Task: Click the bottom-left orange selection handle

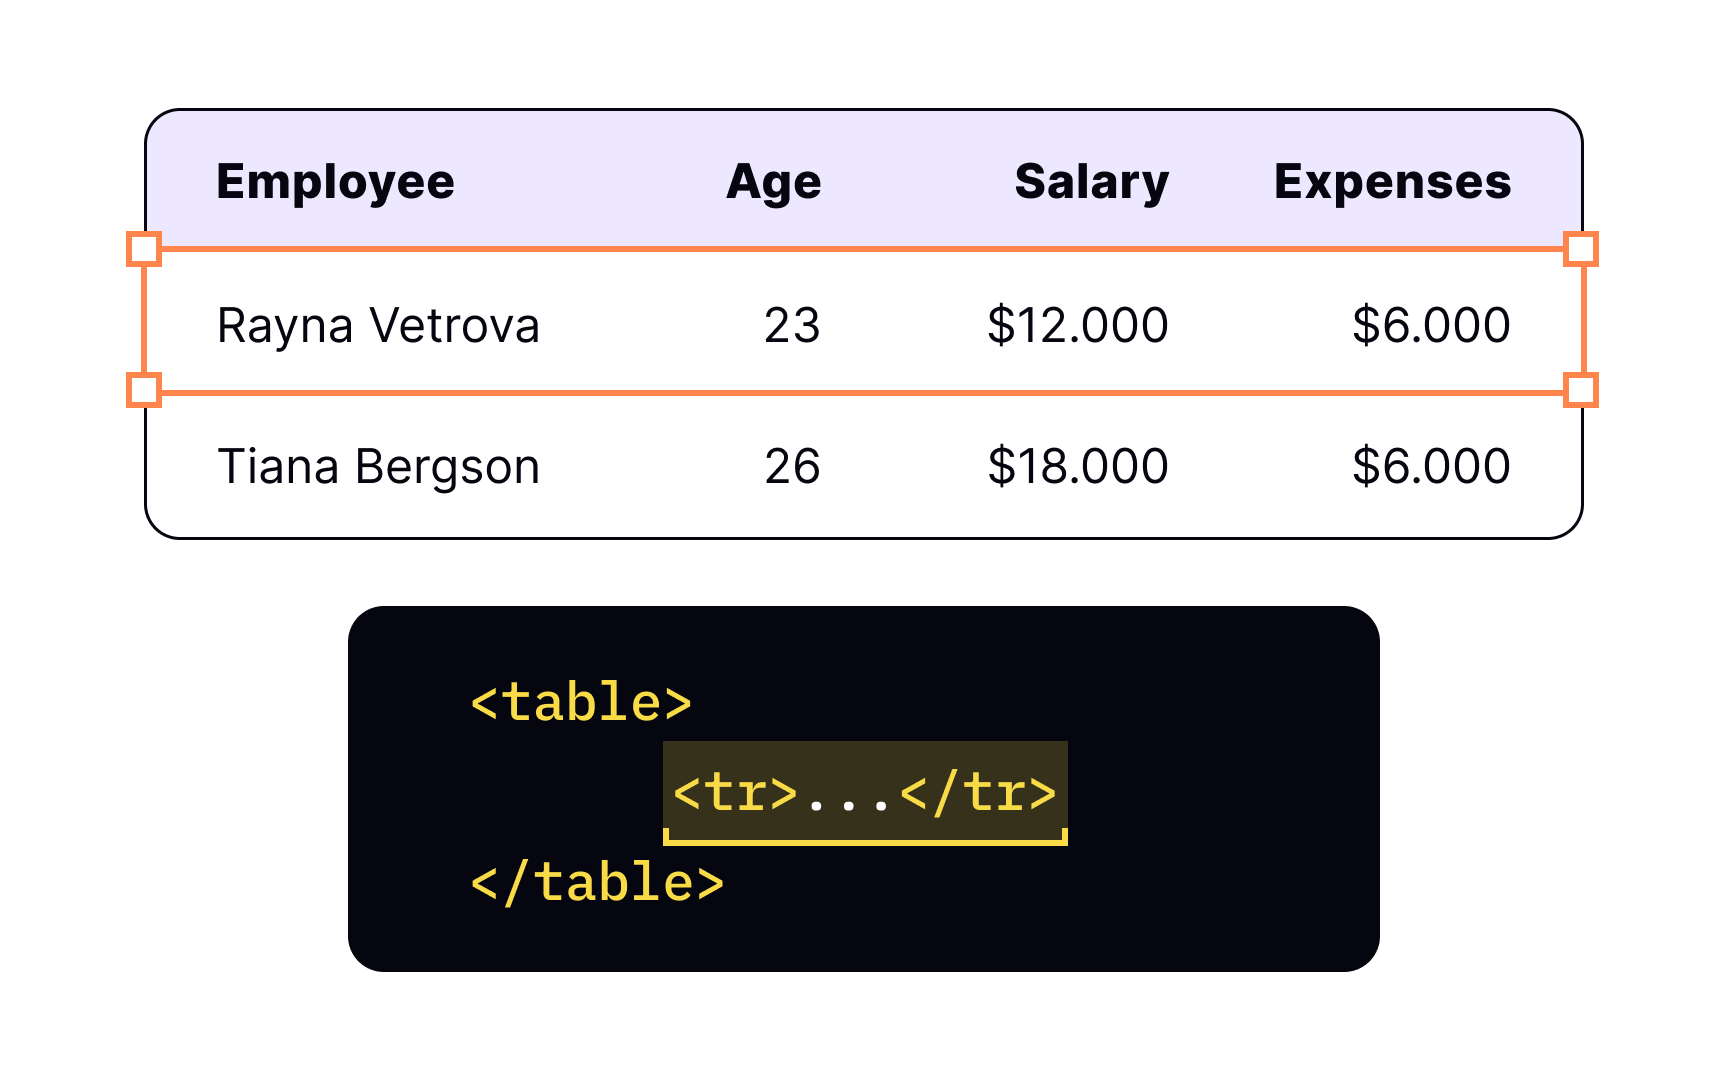Action: (144, 390)
